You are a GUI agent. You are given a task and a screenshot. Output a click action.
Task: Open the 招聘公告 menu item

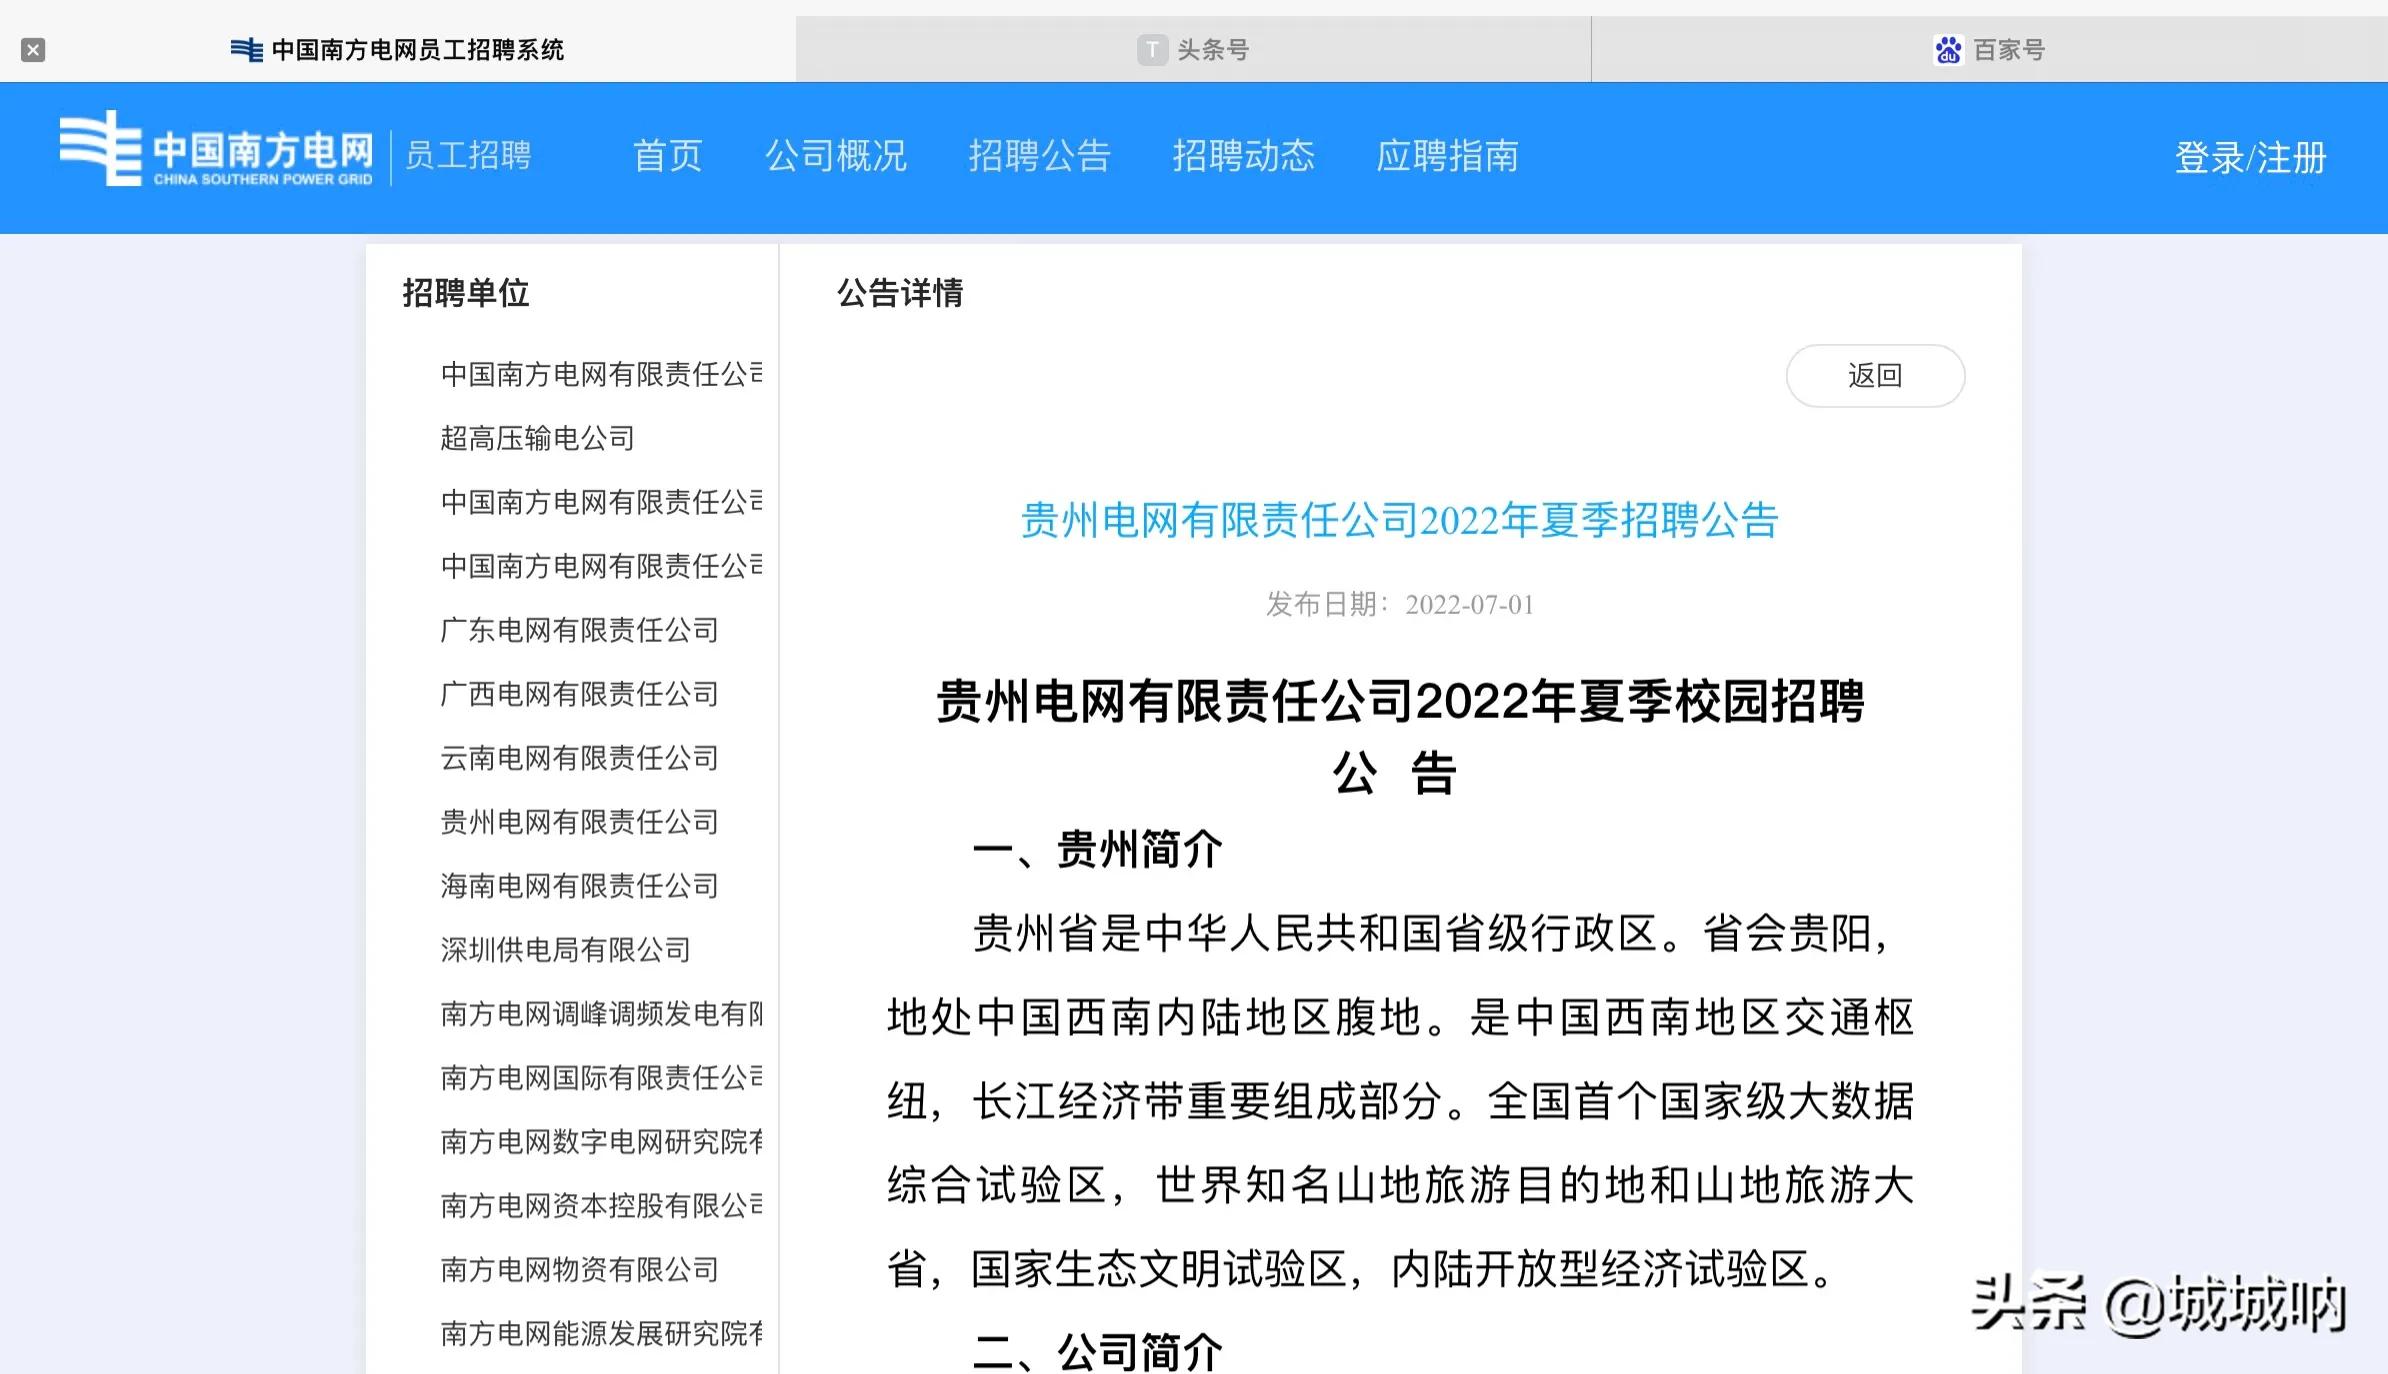[x=1041, y=156]
